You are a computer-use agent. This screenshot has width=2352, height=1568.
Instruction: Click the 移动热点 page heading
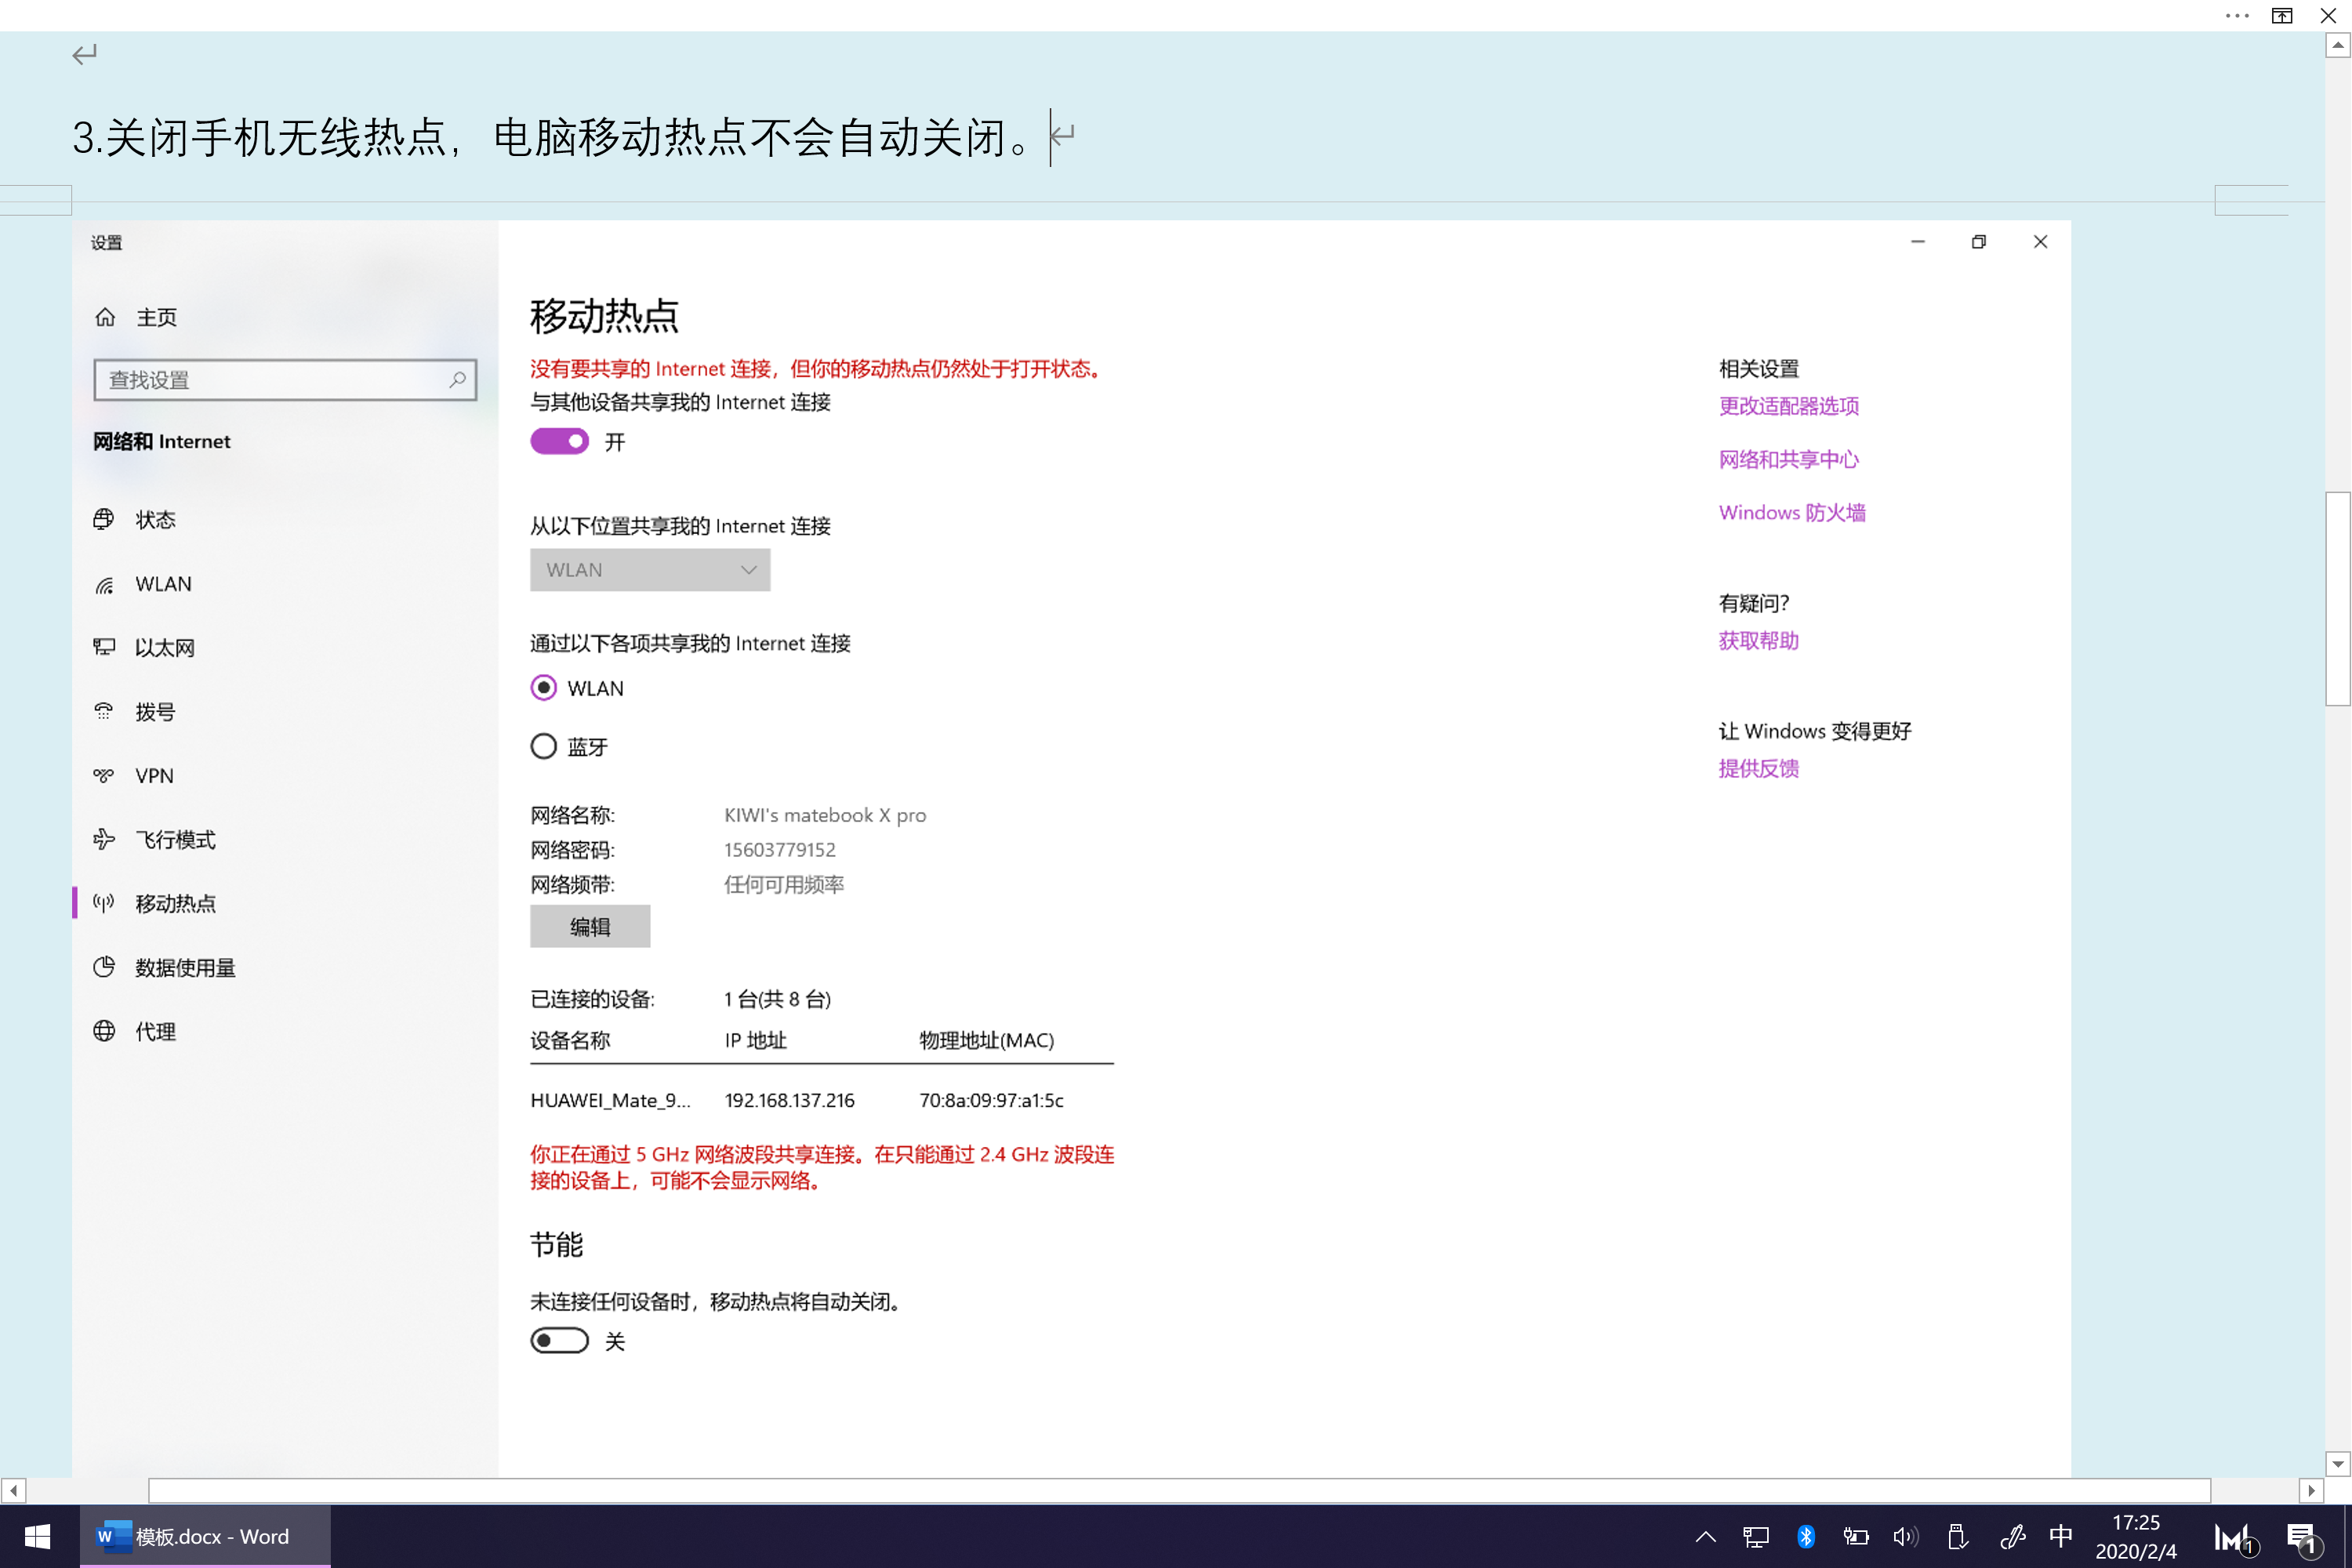coord(605,316)
